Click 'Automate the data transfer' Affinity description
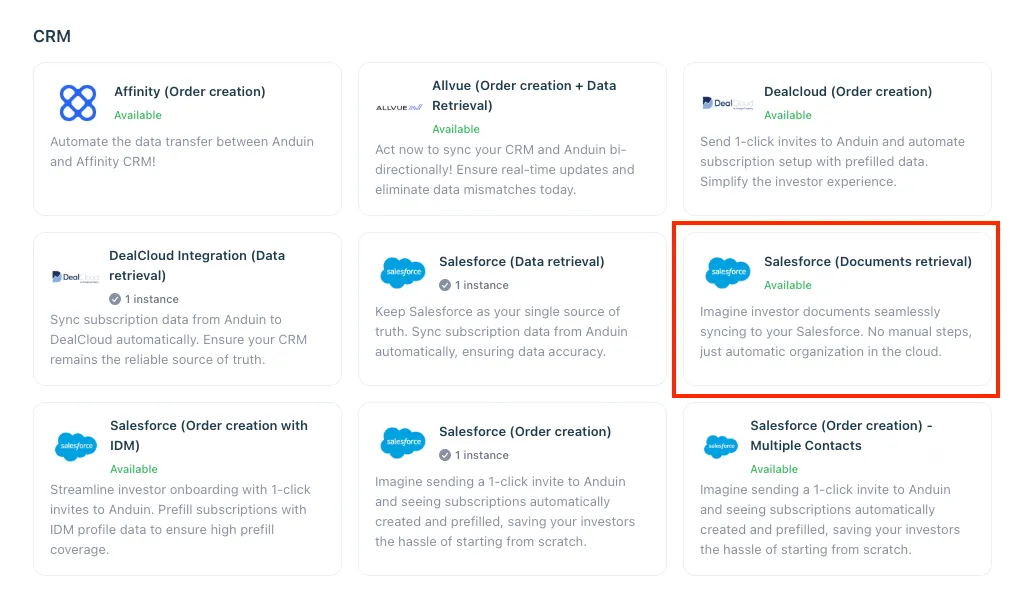 182,152
